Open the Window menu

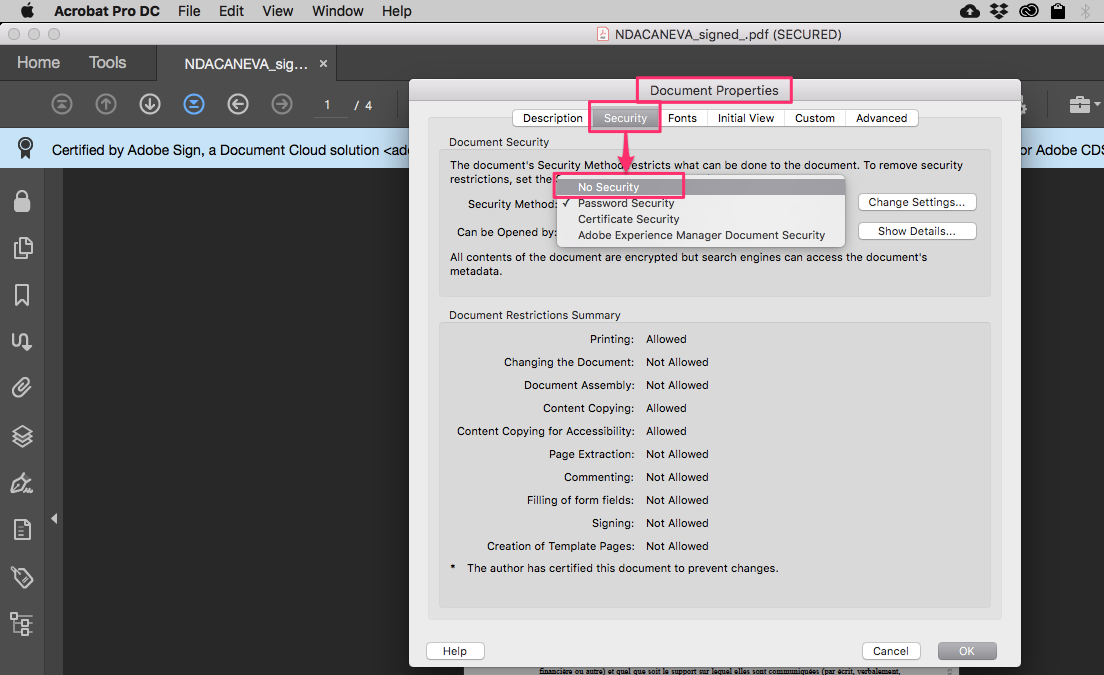pyautogui.click(x=337, y=11)
